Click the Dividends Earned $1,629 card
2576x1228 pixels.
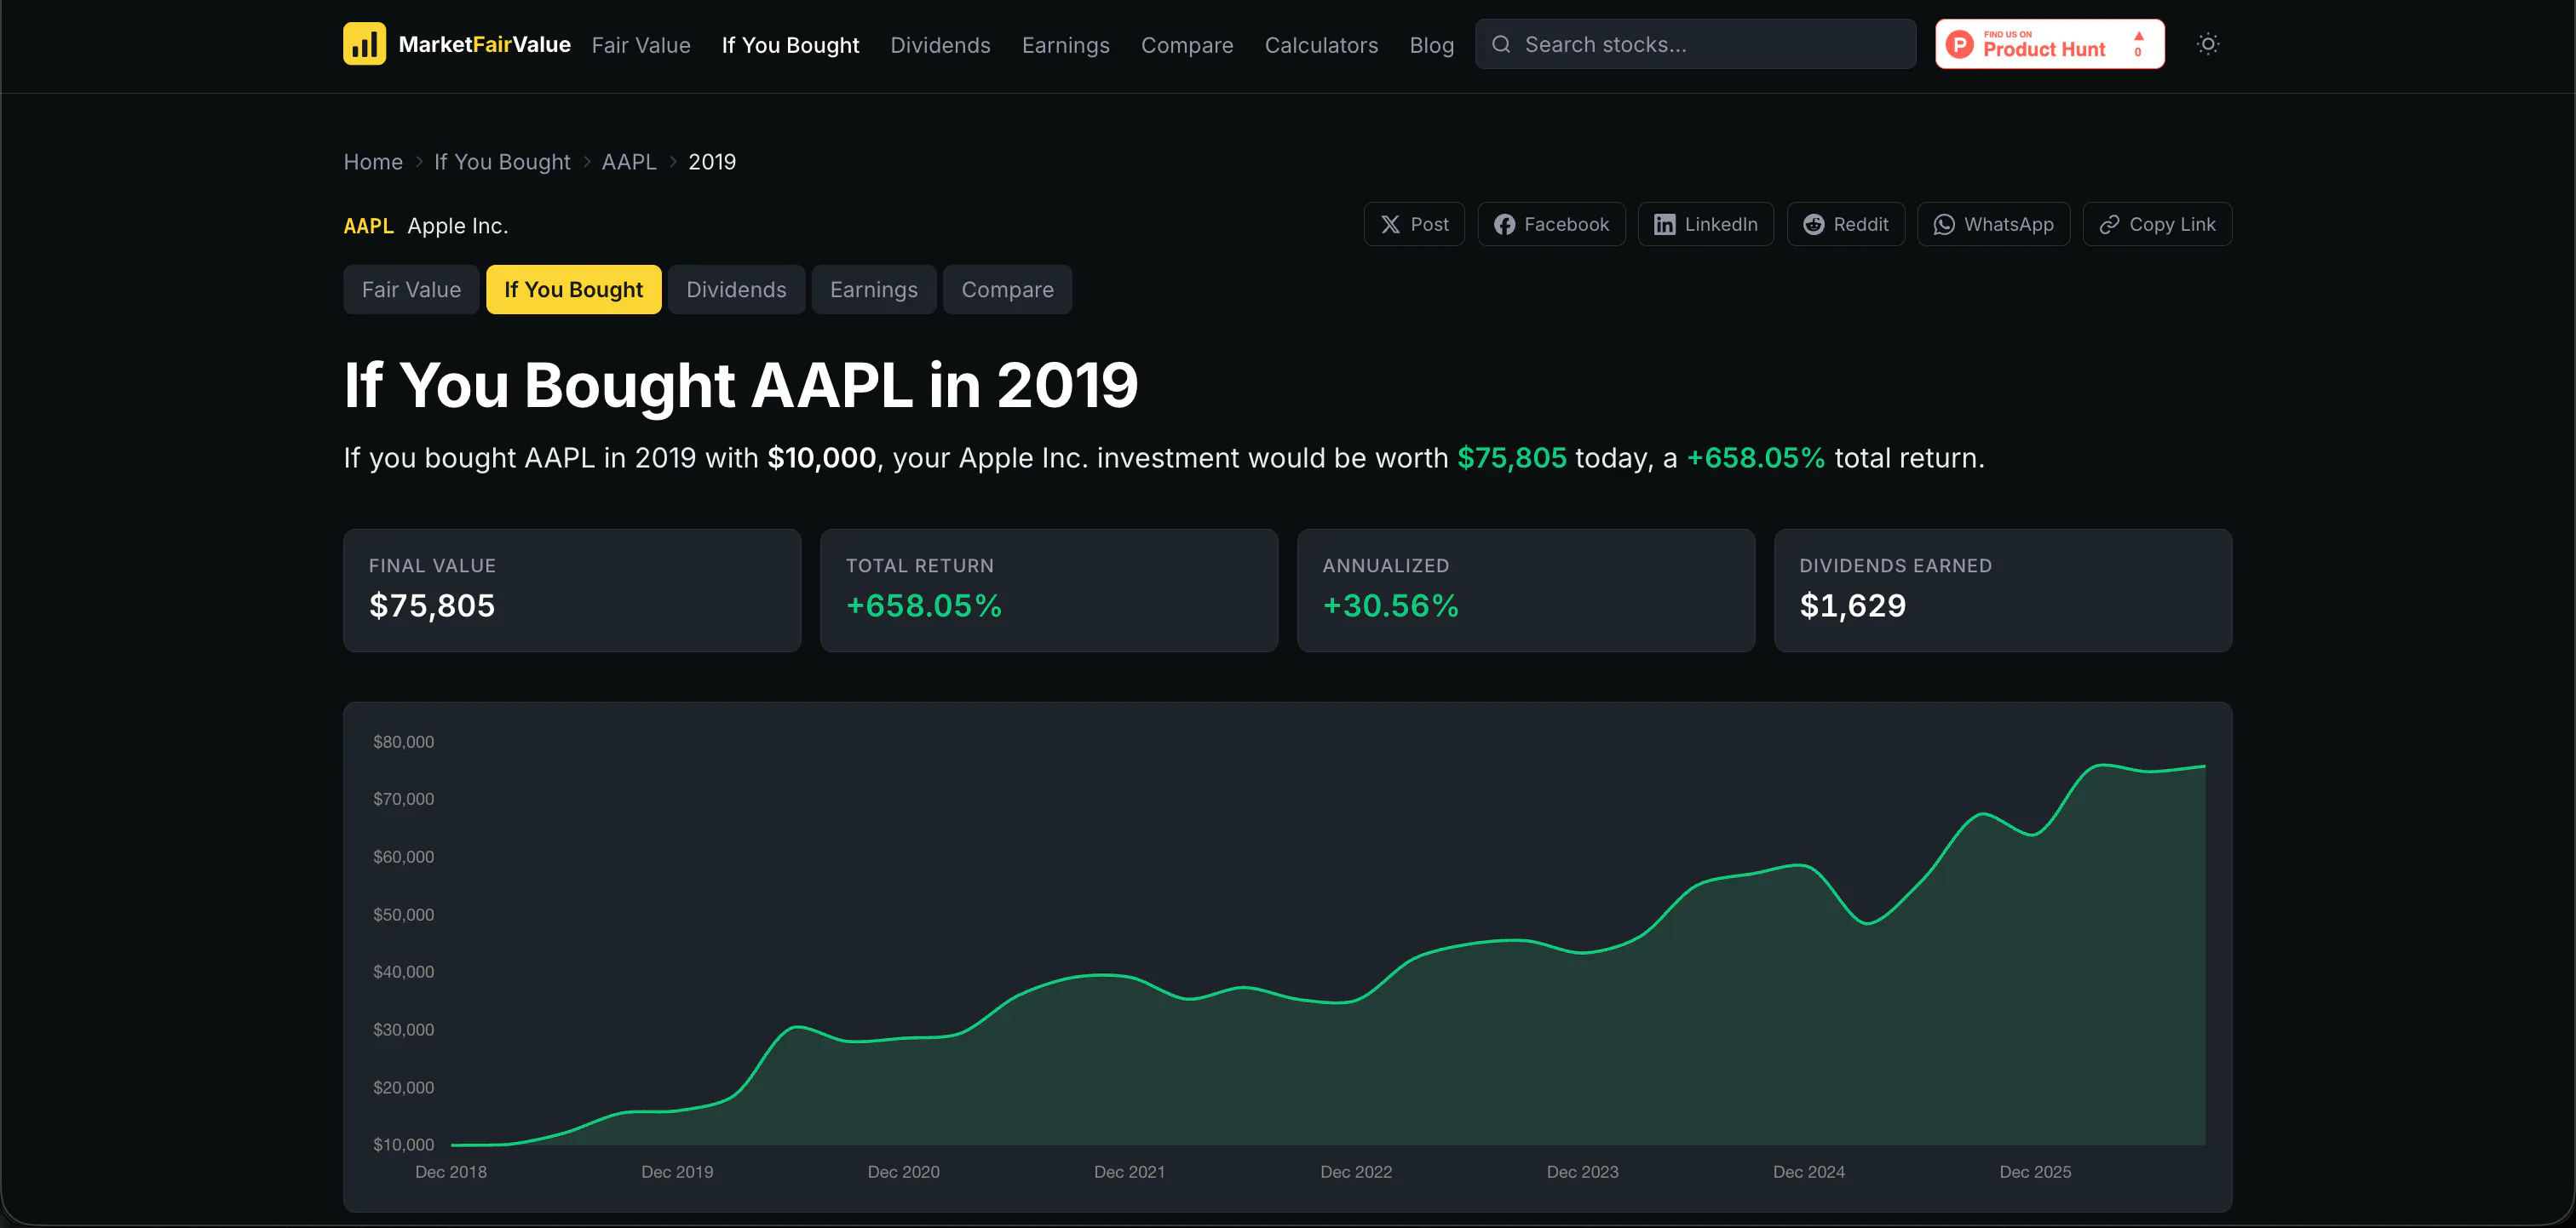[x=2003, y=590]
